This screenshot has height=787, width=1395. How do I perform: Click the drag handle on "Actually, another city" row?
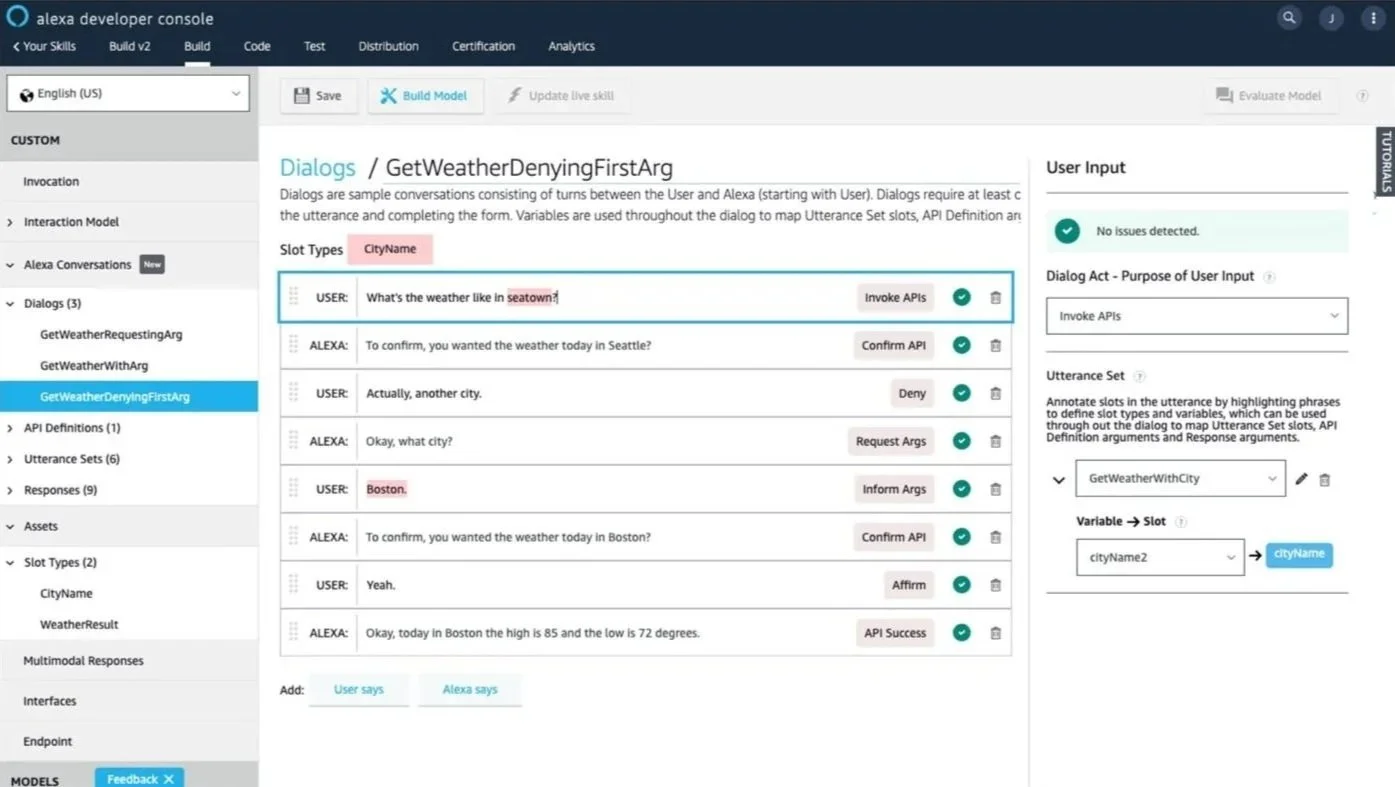pyautogui.click(x=294, y=392)
